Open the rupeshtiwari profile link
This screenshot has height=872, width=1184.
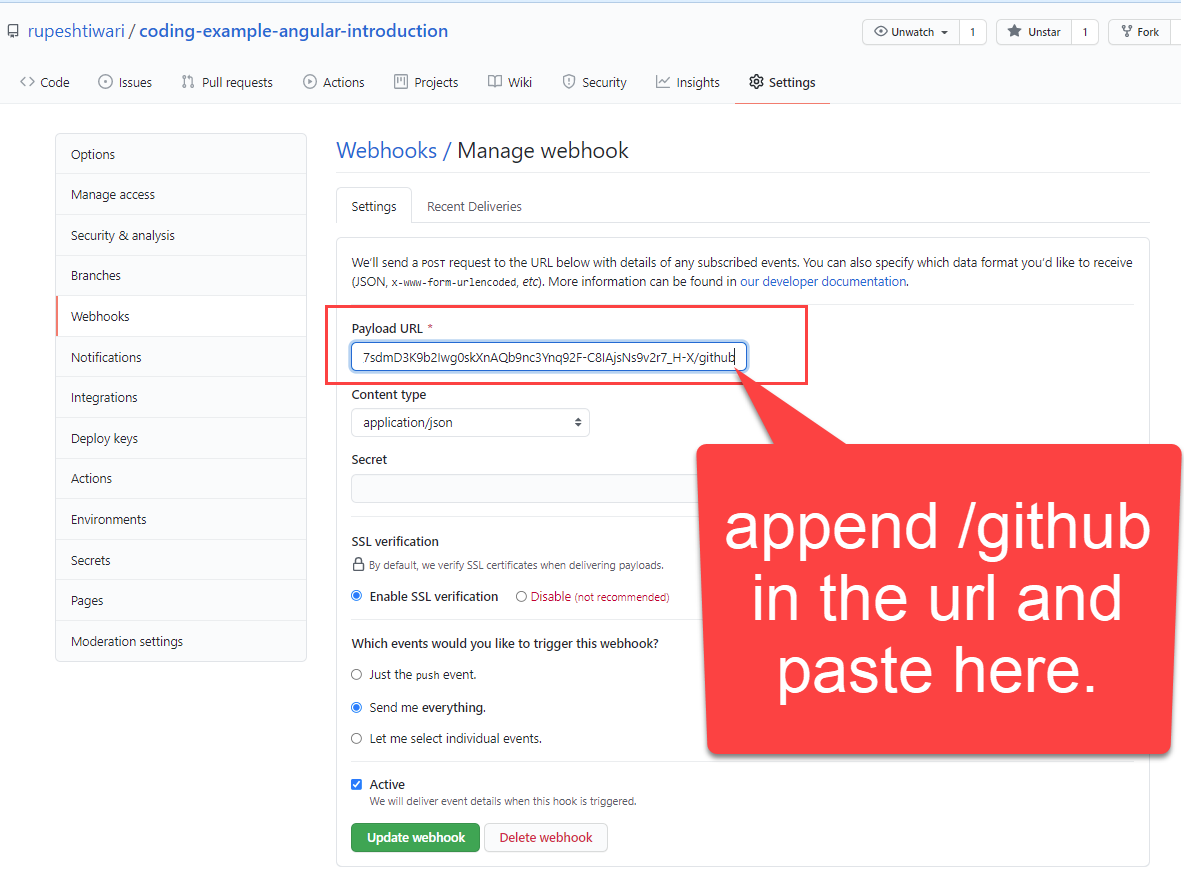point(76,31)
